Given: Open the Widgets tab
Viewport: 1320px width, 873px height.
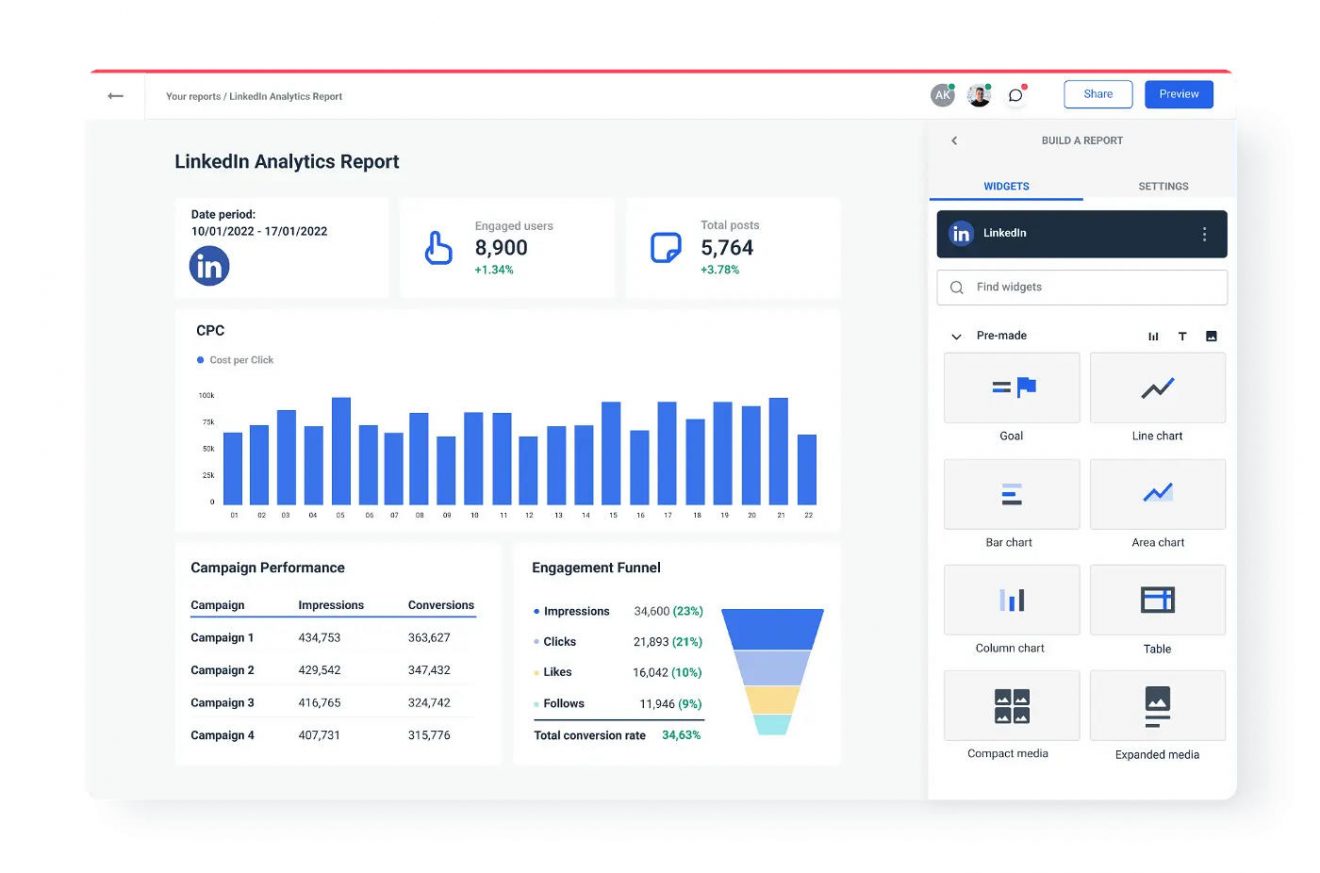Looking at the screenshot, I should (x=1005, y=186).
